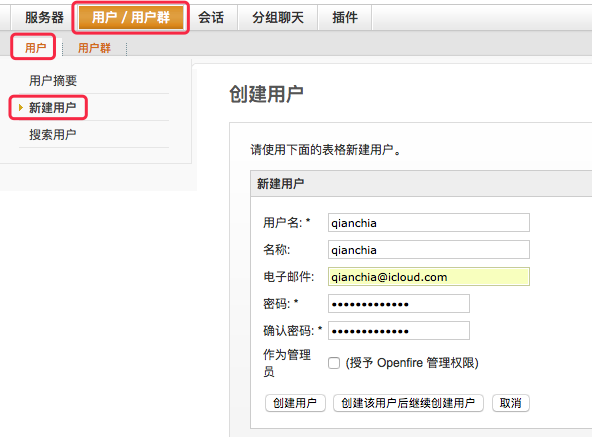Cancel with the 取消 button

pos(511,403)
